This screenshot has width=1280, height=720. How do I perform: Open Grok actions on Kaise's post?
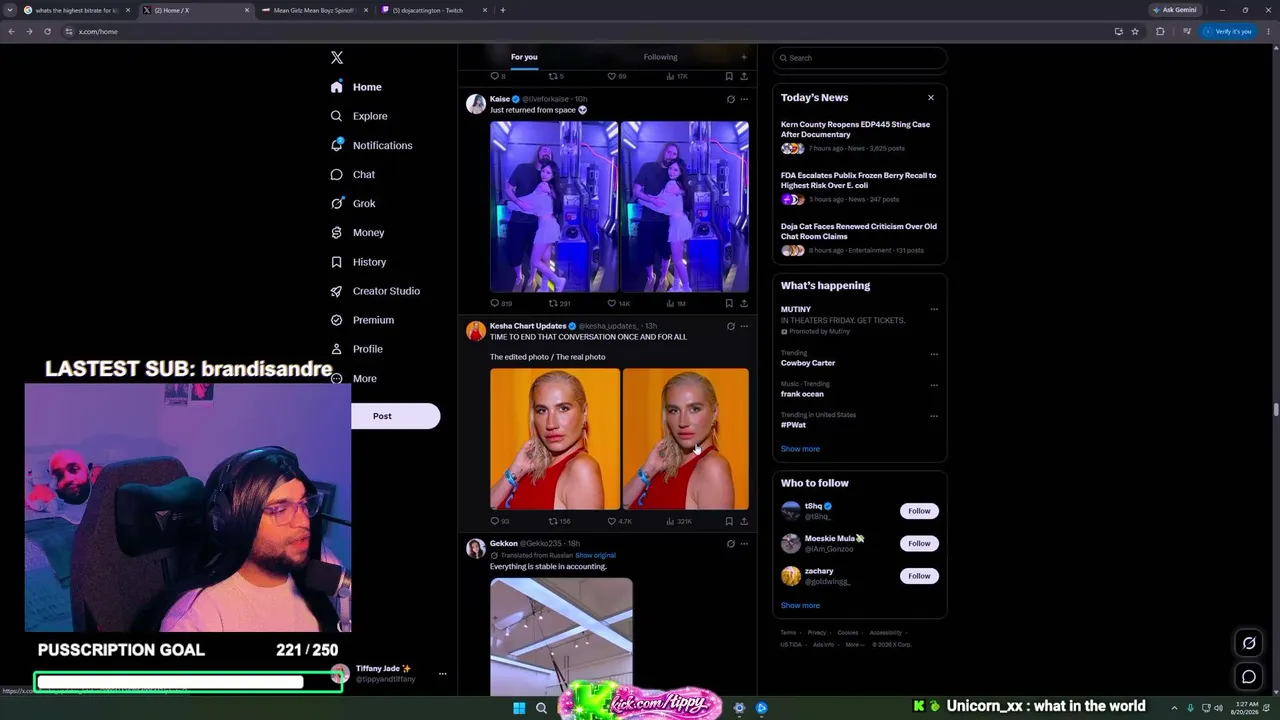click(730, 99)
